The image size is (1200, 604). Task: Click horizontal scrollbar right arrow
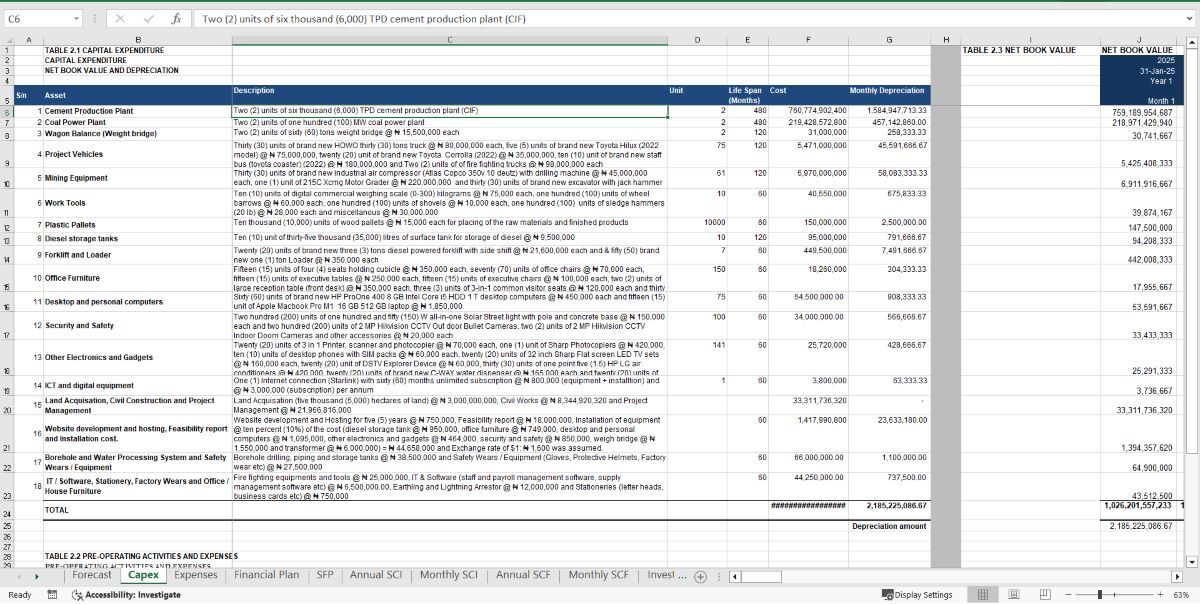pos(1177,576)
